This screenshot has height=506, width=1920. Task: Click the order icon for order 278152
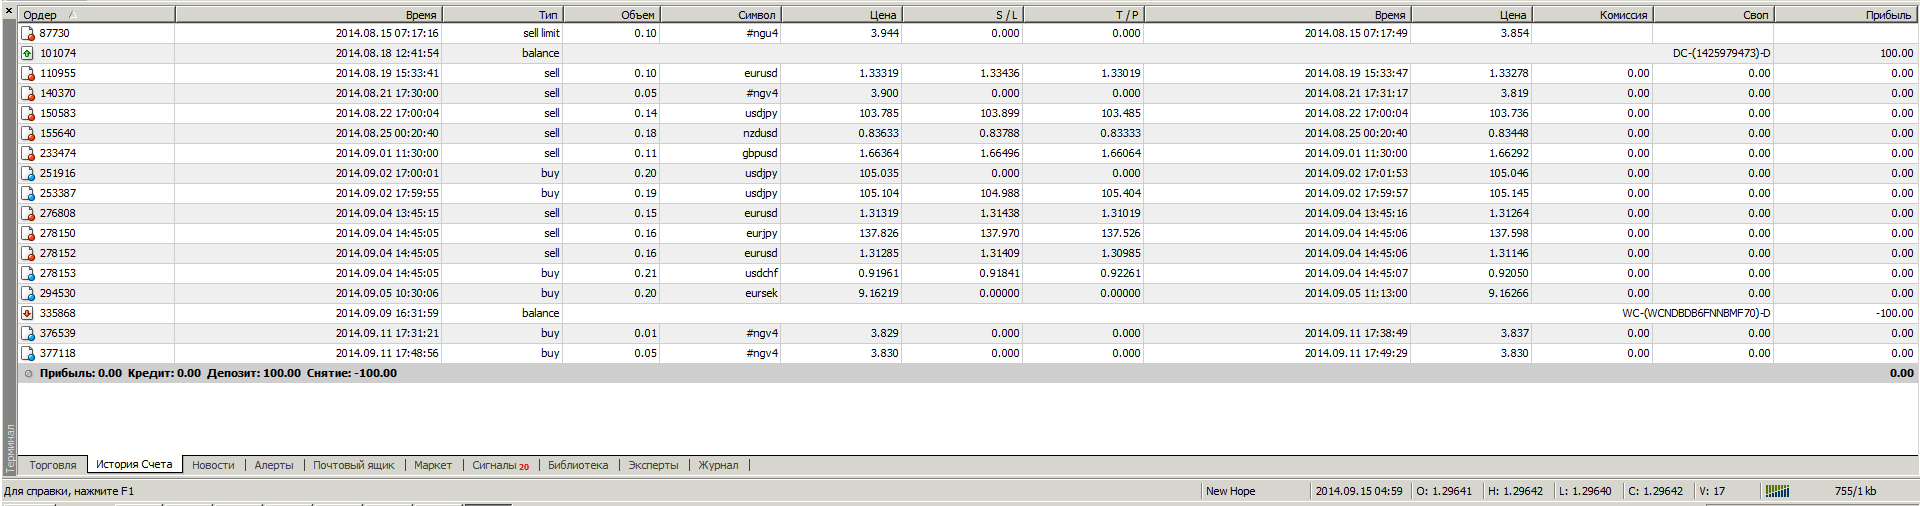tap(28, 253)
